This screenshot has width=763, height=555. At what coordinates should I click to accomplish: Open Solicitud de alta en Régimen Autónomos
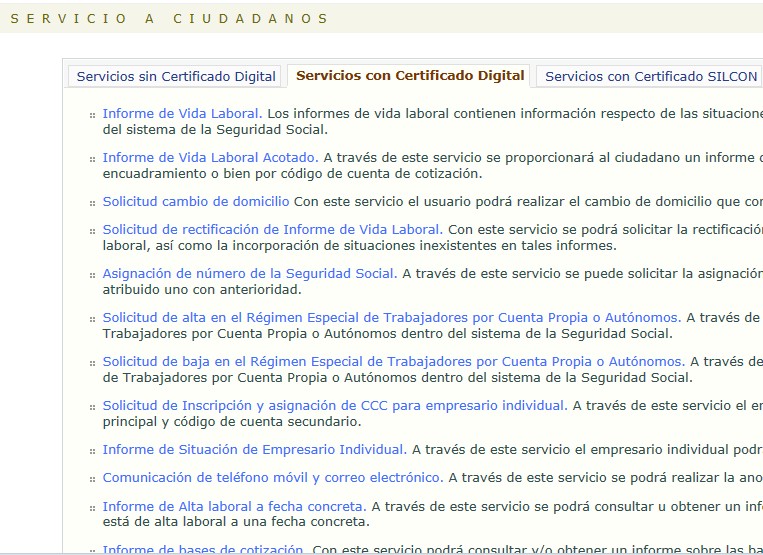(x=391, y=318)
